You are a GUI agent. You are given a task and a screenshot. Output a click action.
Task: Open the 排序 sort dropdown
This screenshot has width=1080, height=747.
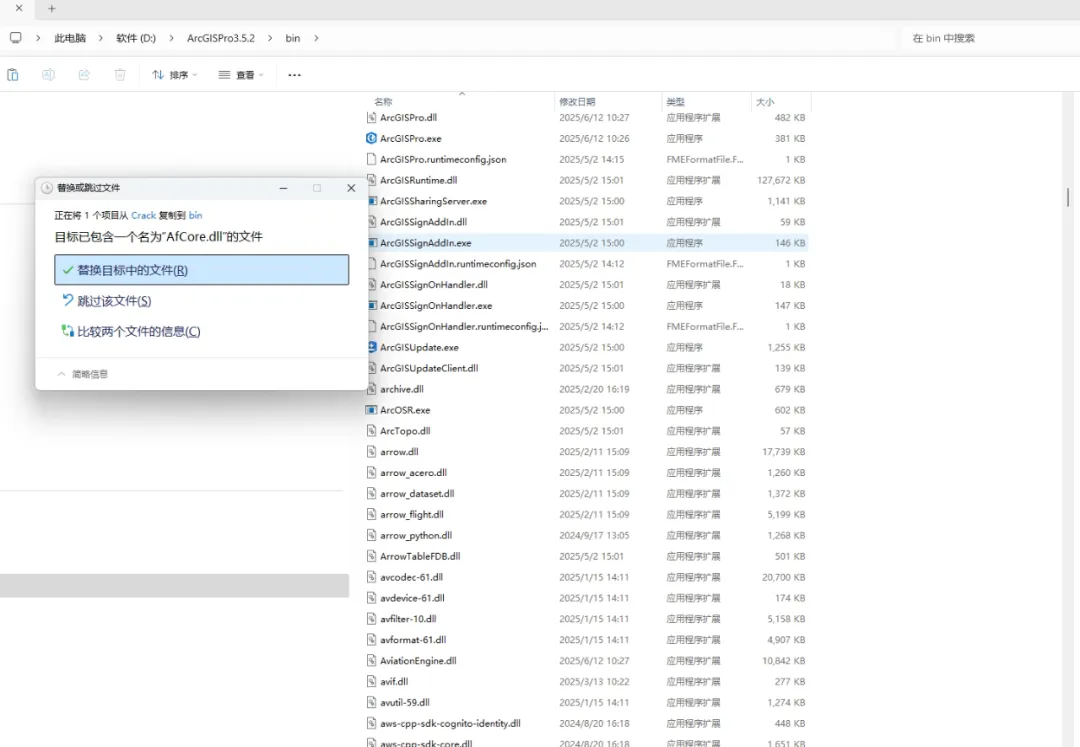coord(174,75)
